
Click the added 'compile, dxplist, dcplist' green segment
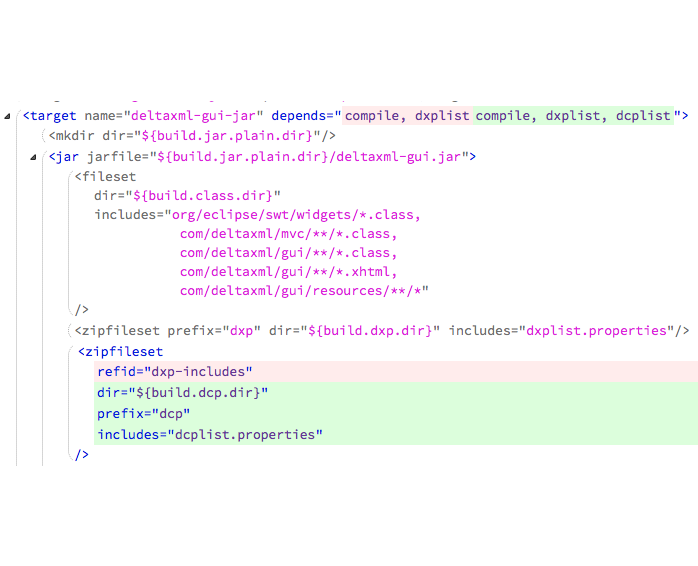pyautogui.click(x=573, y=116)
